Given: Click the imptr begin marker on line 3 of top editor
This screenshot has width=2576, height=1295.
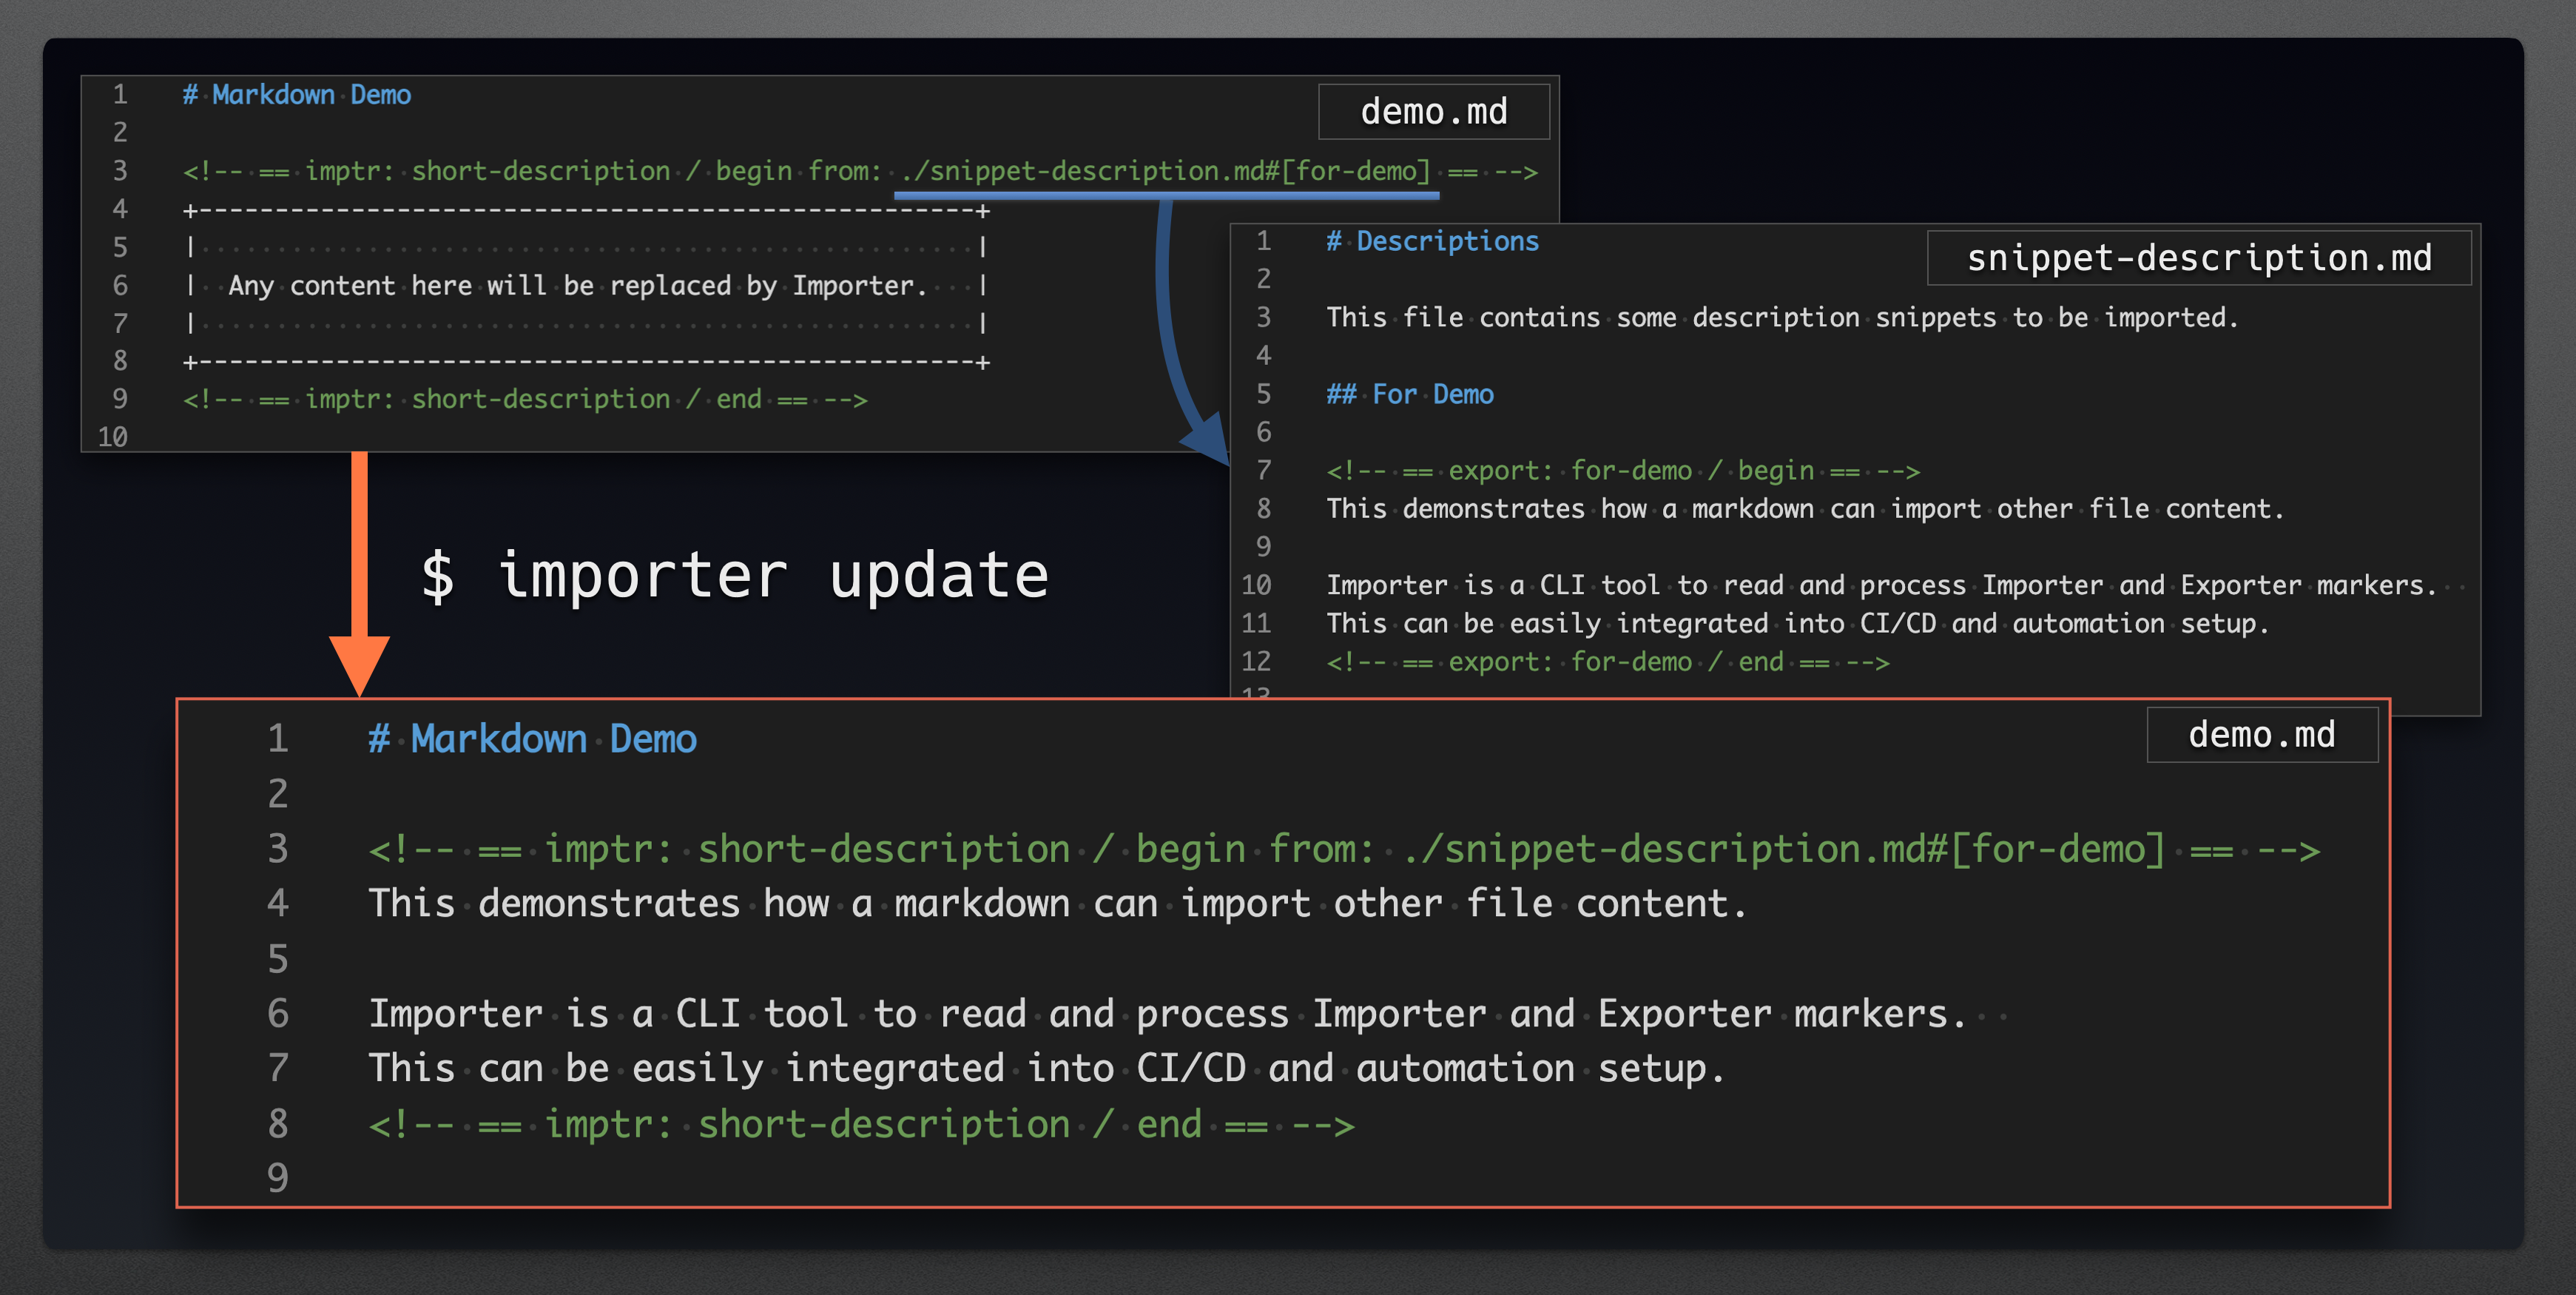Looking at the screenshot, I should coord(860,171).
